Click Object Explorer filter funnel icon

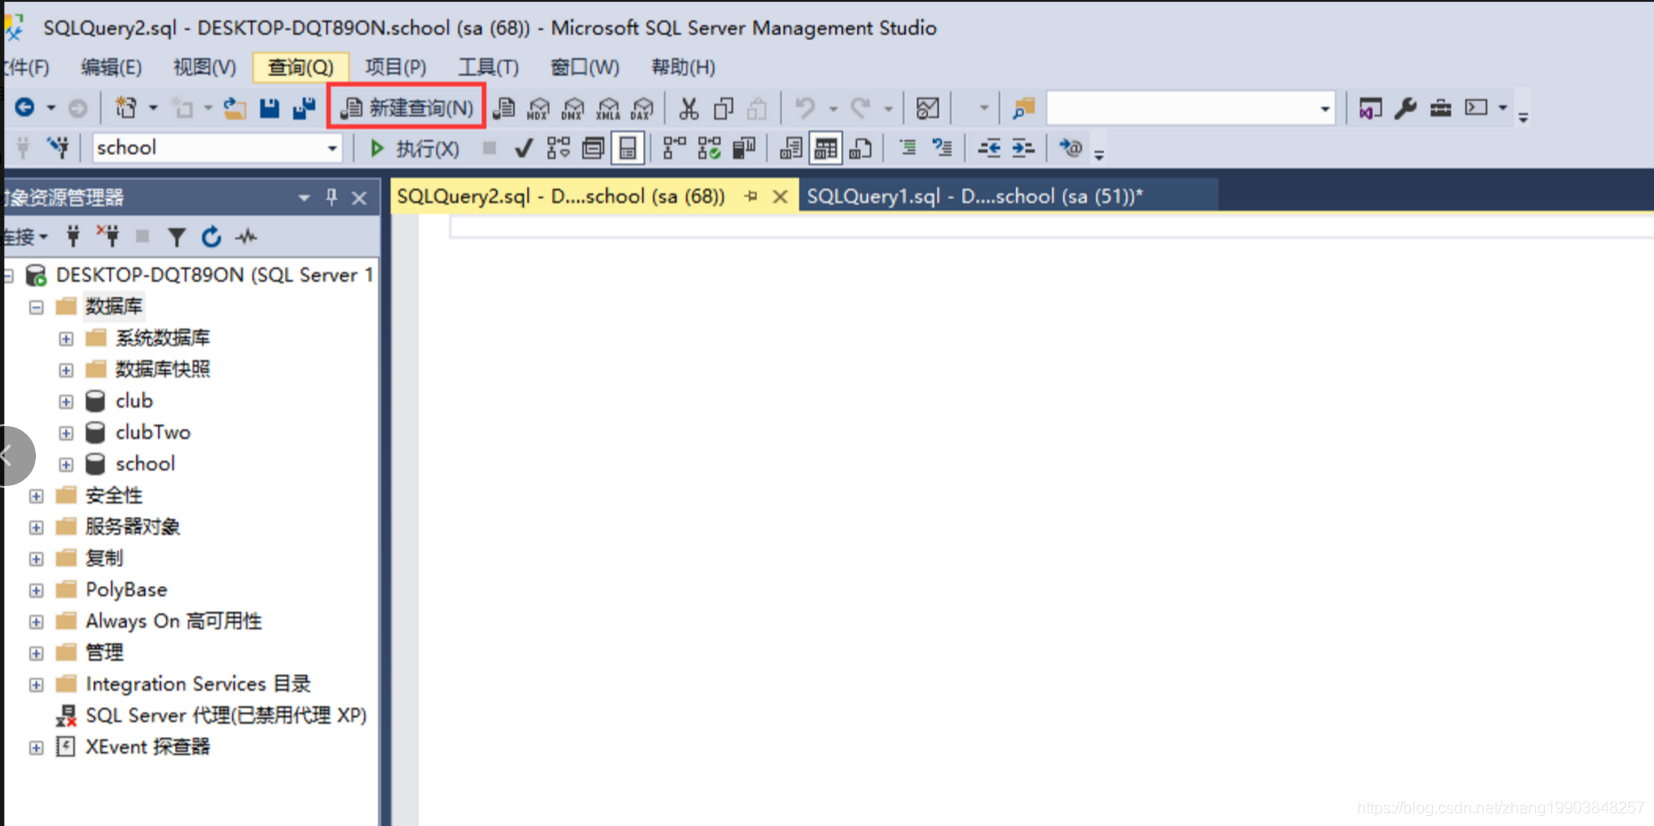(177, 237)
